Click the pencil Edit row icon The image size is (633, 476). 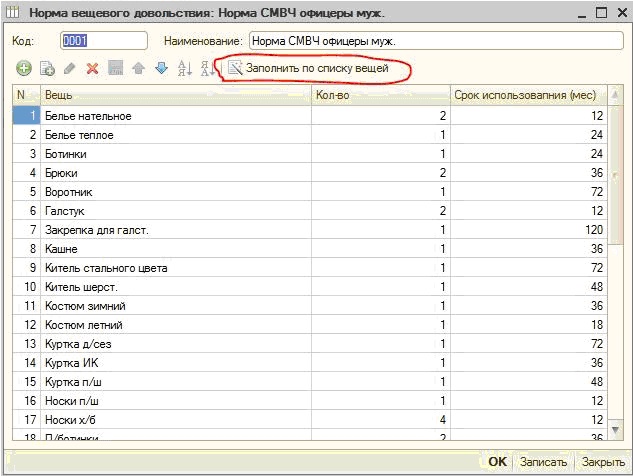click(x=70, y=68)
